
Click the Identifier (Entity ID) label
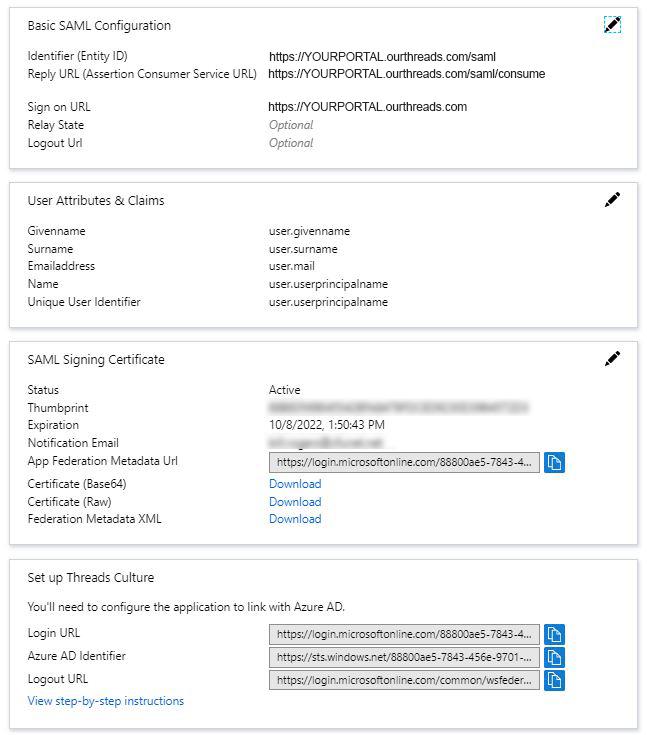pyautogui.click(x=77, y=56)
